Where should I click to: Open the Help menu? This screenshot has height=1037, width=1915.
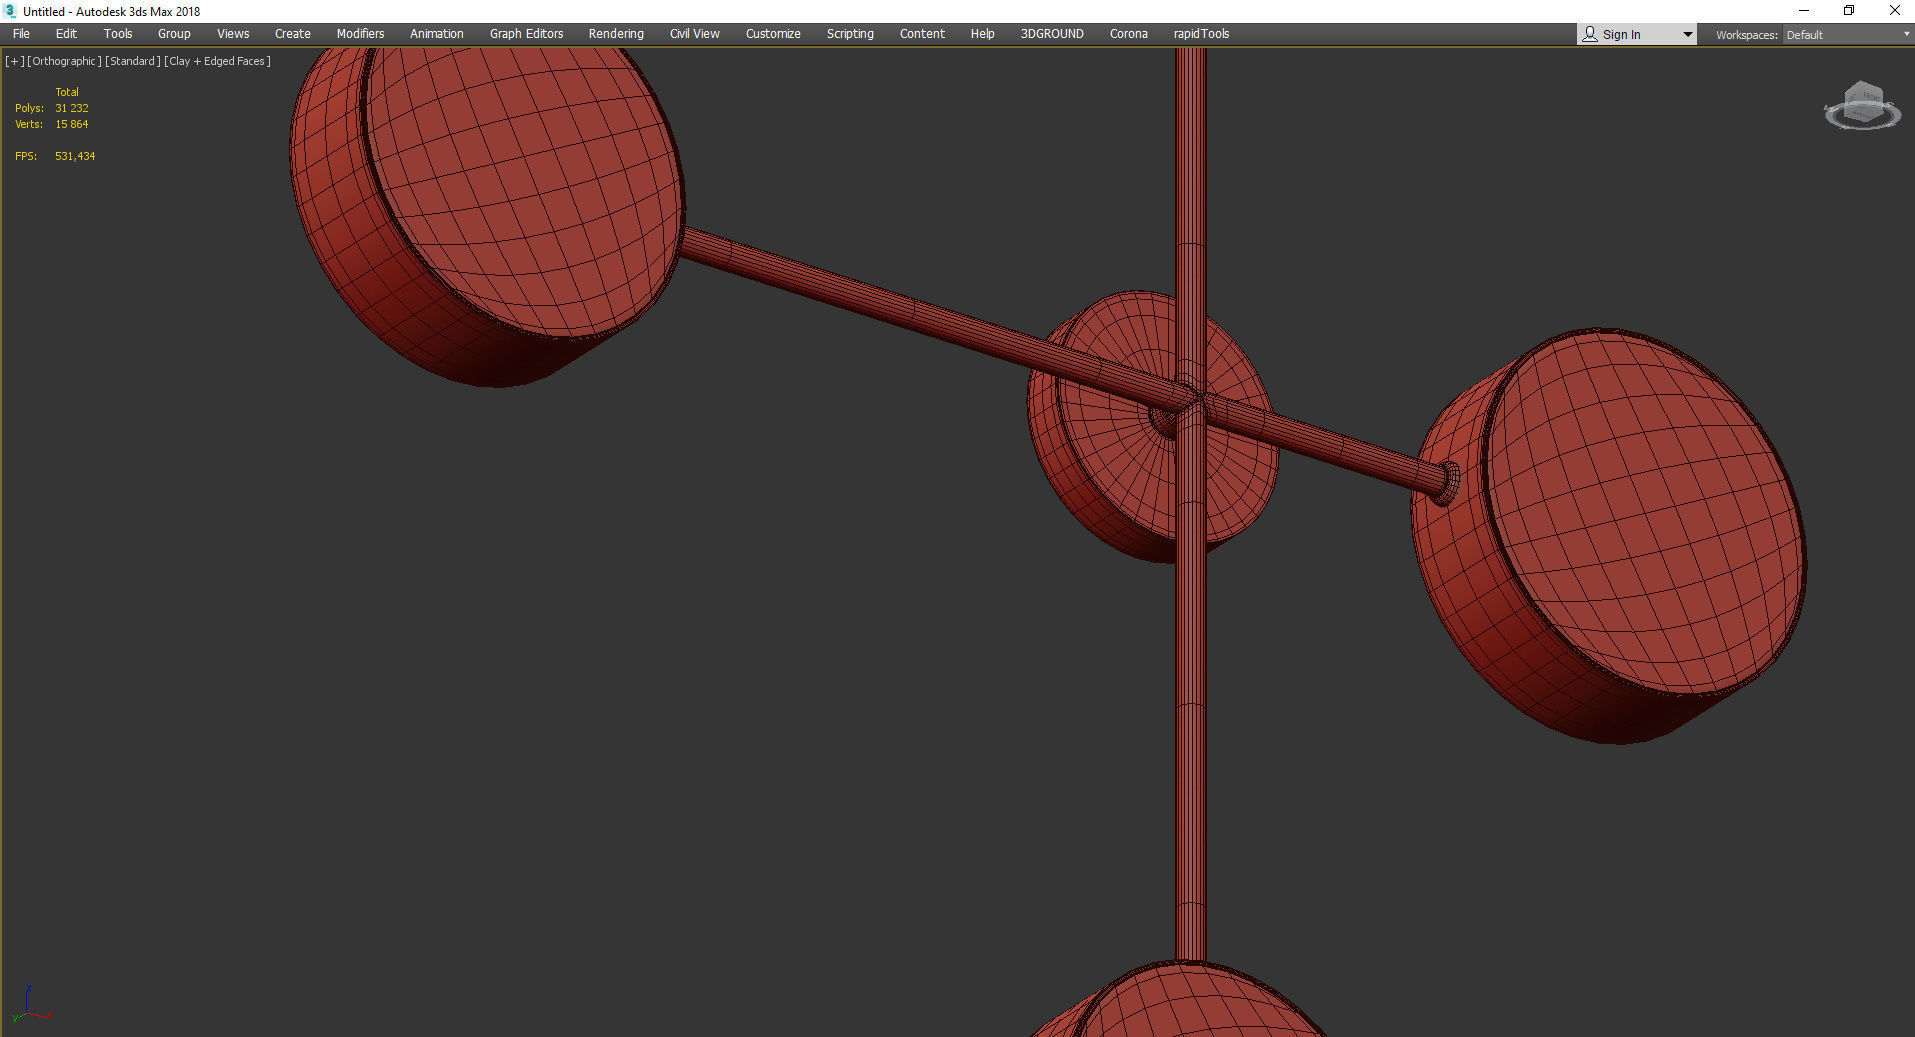pos(983,34)
